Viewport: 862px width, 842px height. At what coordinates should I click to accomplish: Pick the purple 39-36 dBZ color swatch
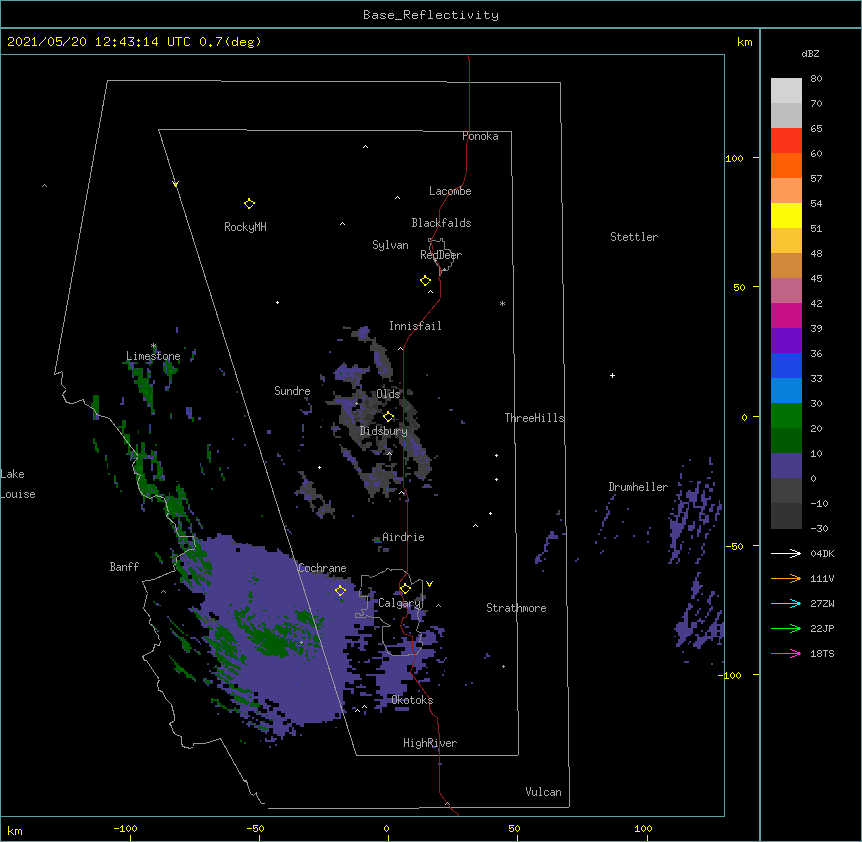(x=786, y=341)
